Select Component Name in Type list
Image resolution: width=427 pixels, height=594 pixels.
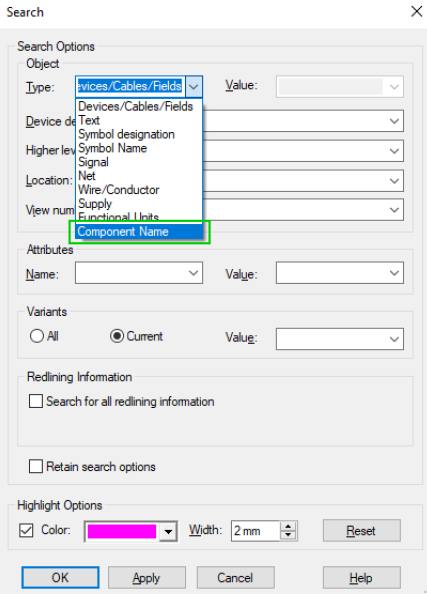(139, 231)
